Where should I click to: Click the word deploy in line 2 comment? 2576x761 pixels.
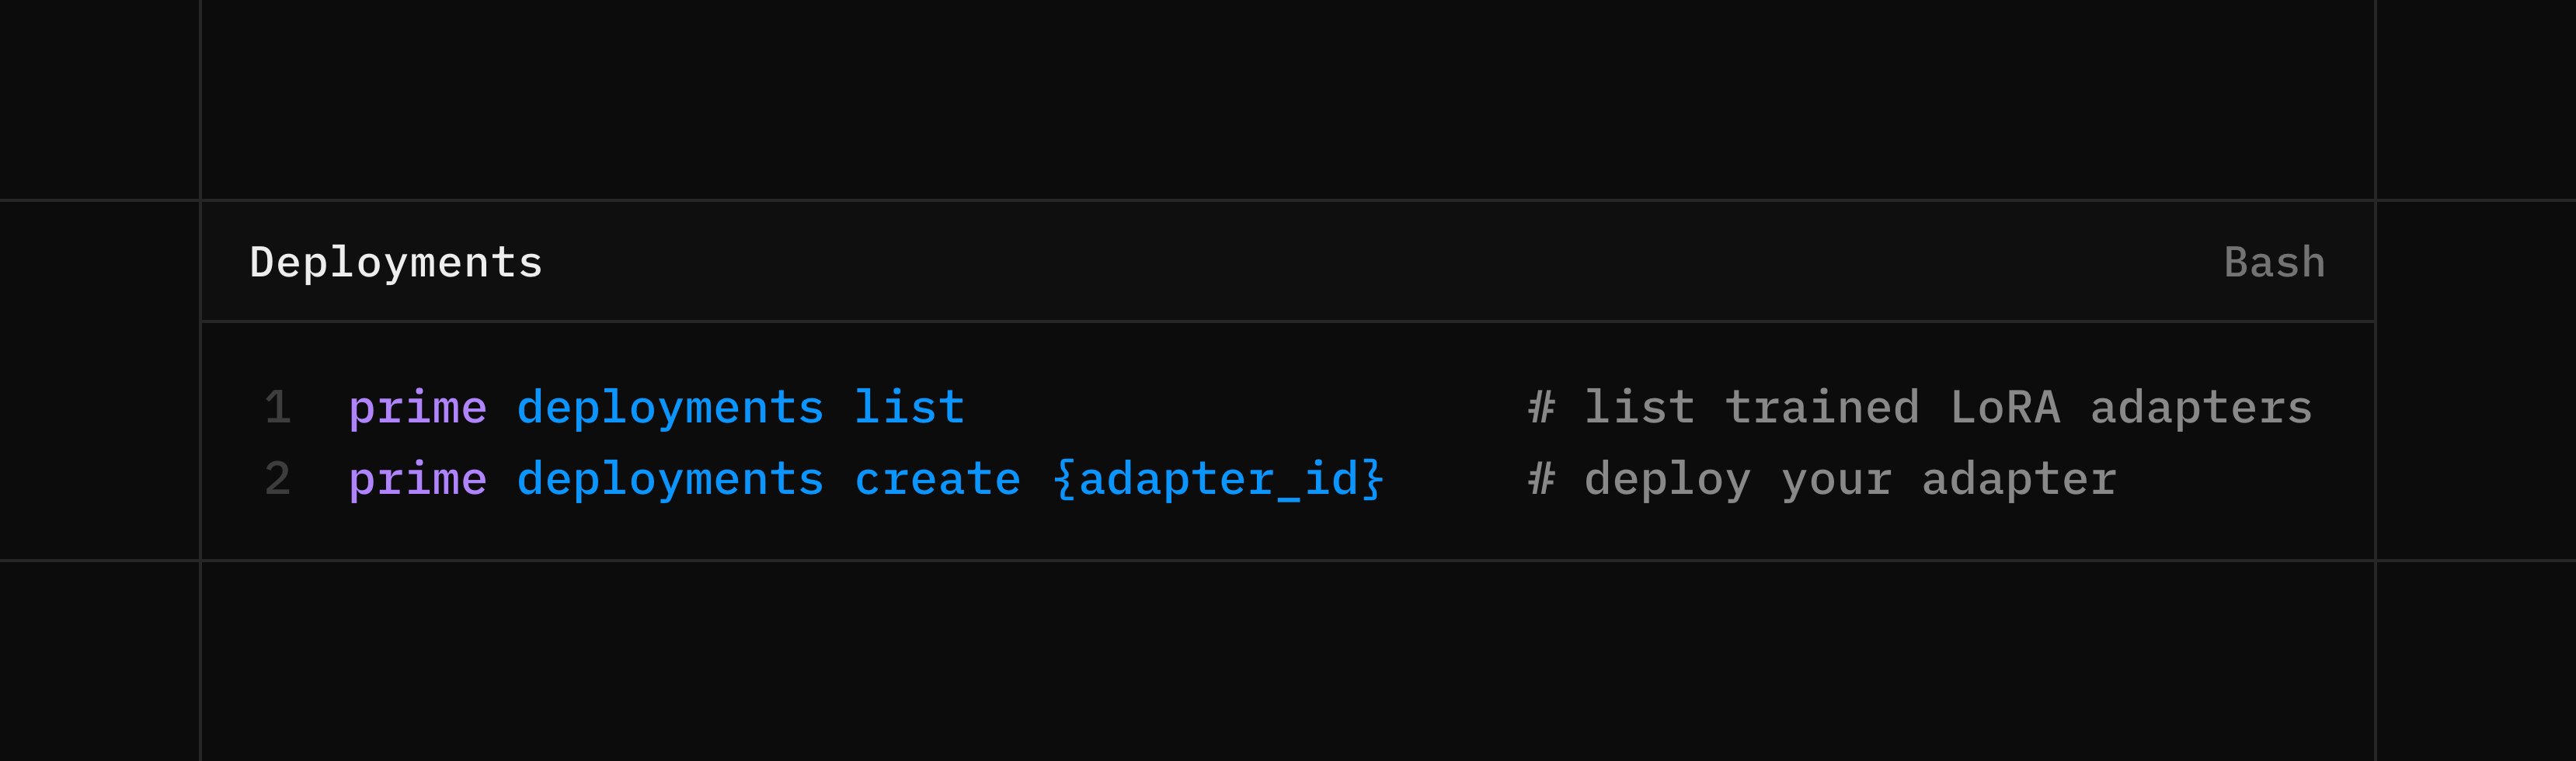tap(1667, 479)
